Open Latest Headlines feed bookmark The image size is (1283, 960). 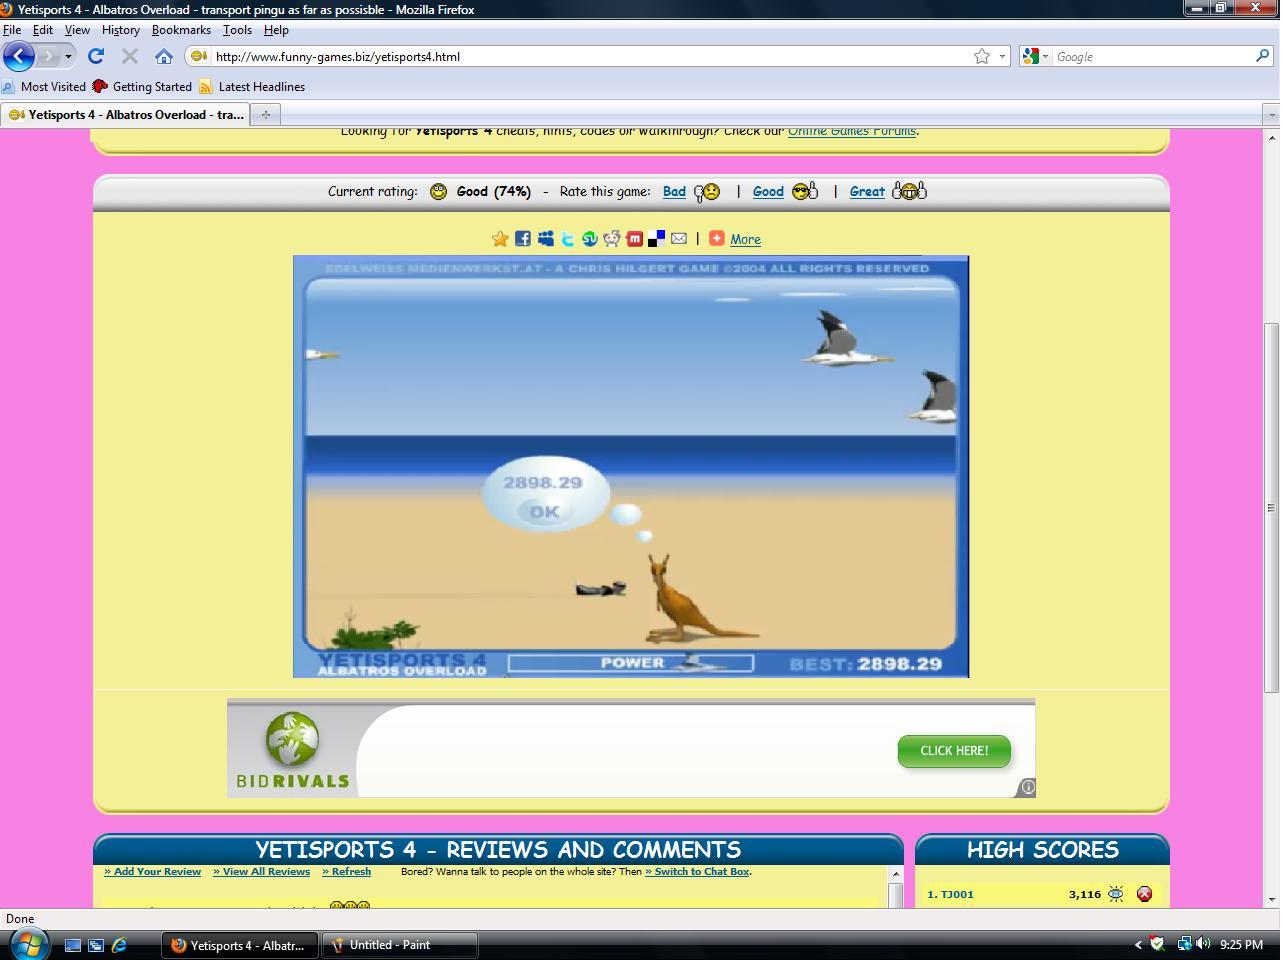252,86
